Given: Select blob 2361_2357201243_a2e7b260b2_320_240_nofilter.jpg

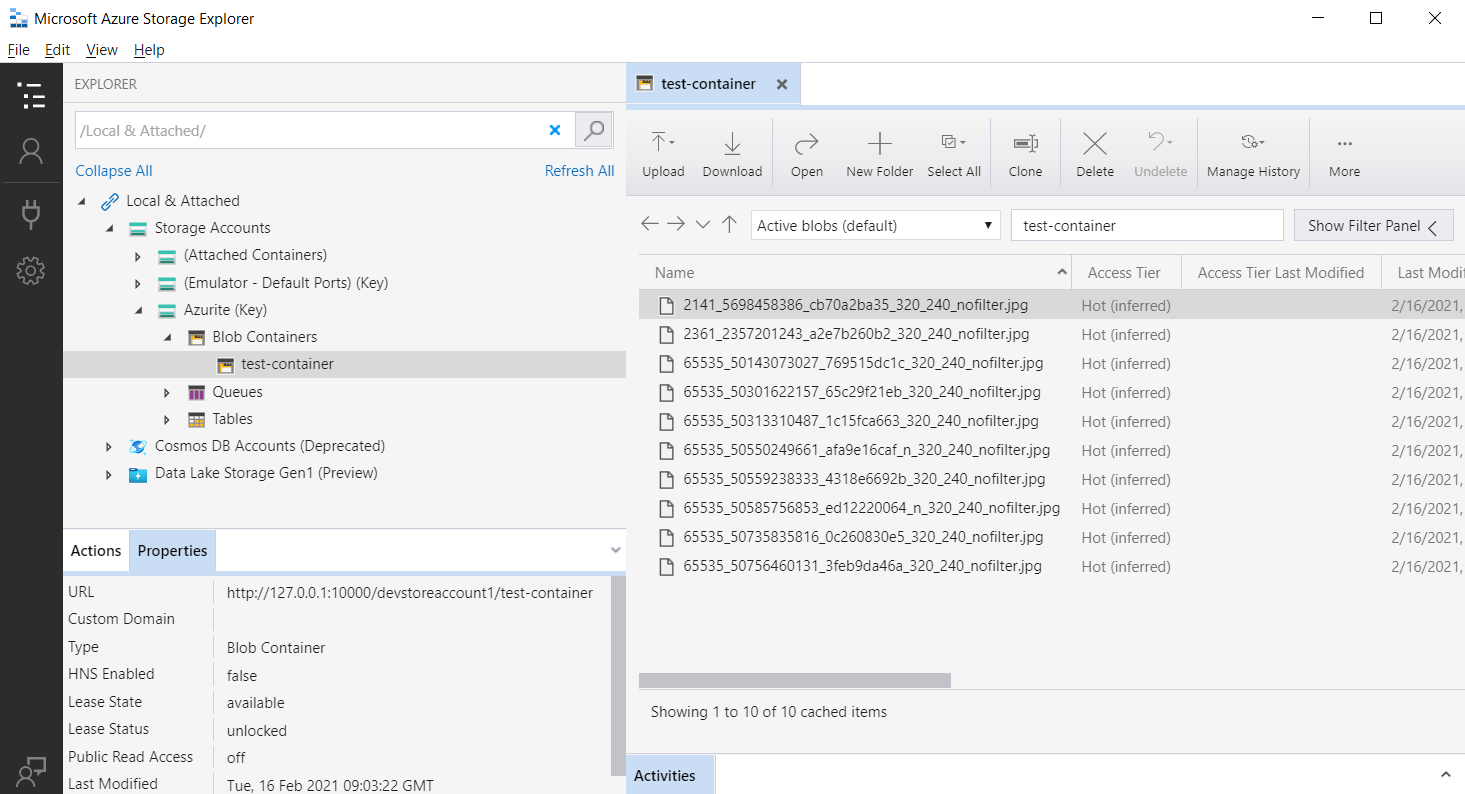Looking at the screenshot, I should click(856, 334).
